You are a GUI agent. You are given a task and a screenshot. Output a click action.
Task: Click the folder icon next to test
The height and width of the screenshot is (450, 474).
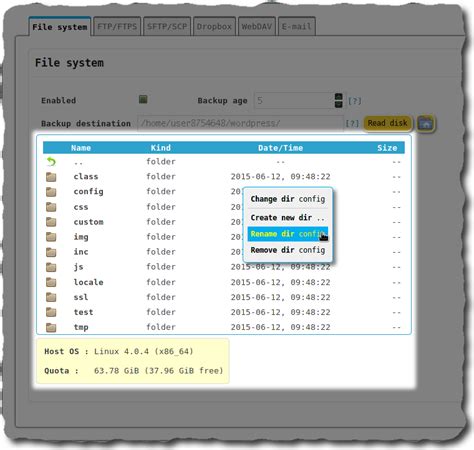[51, 312]
